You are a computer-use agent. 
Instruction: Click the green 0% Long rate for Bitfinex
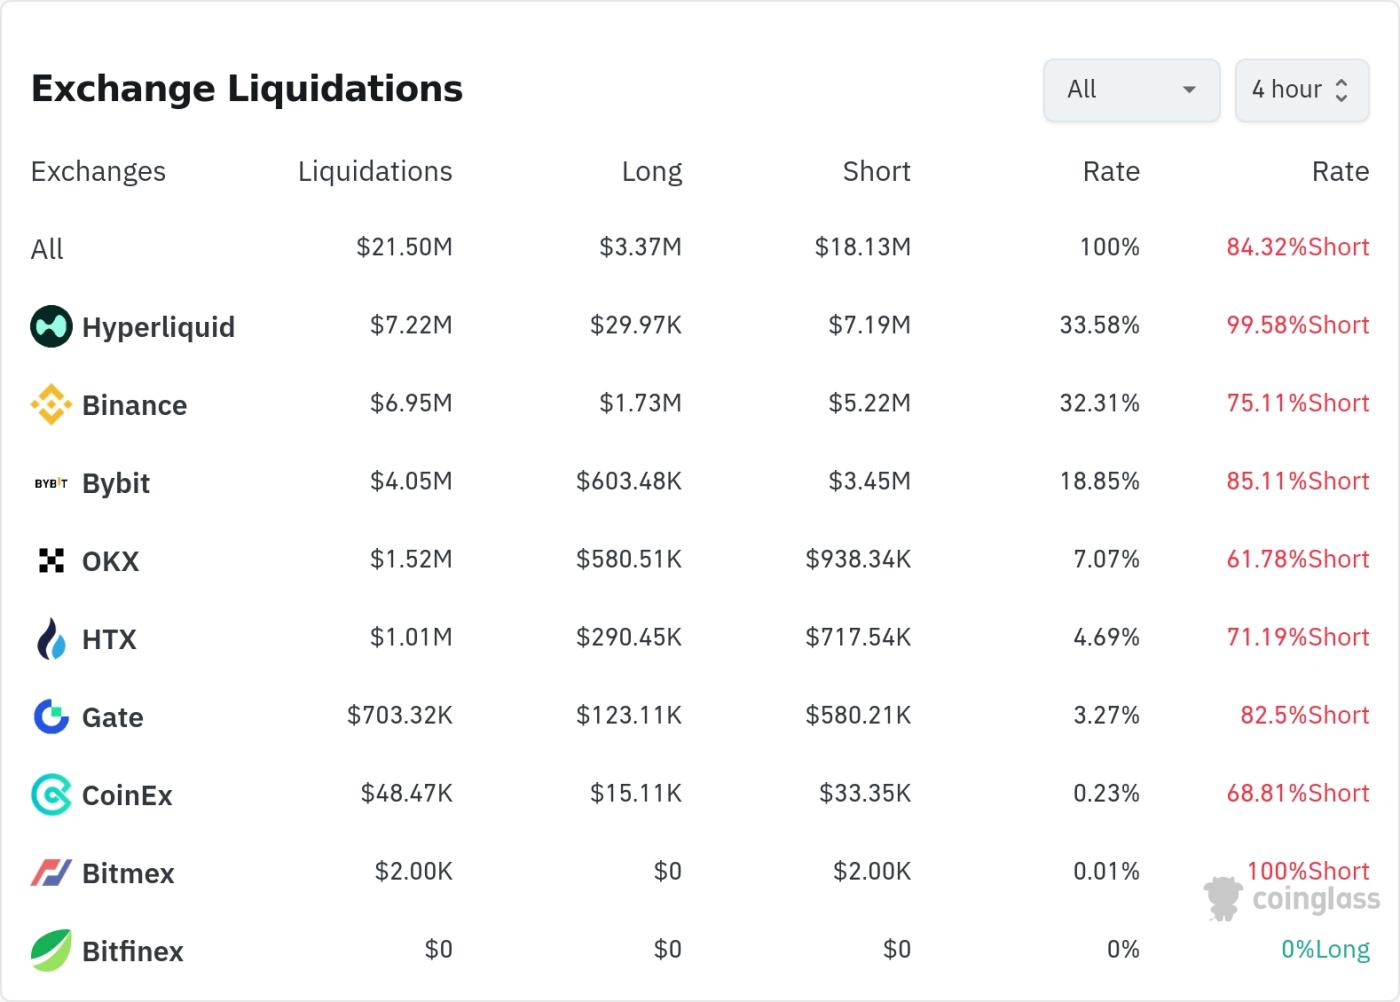(x=1327, y=948)
